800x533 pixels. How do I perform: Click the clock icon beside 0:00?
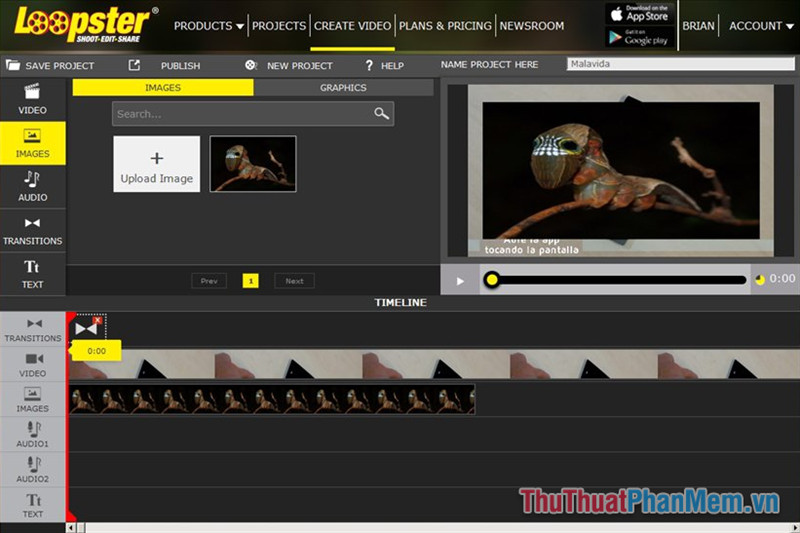coord(760,280)
